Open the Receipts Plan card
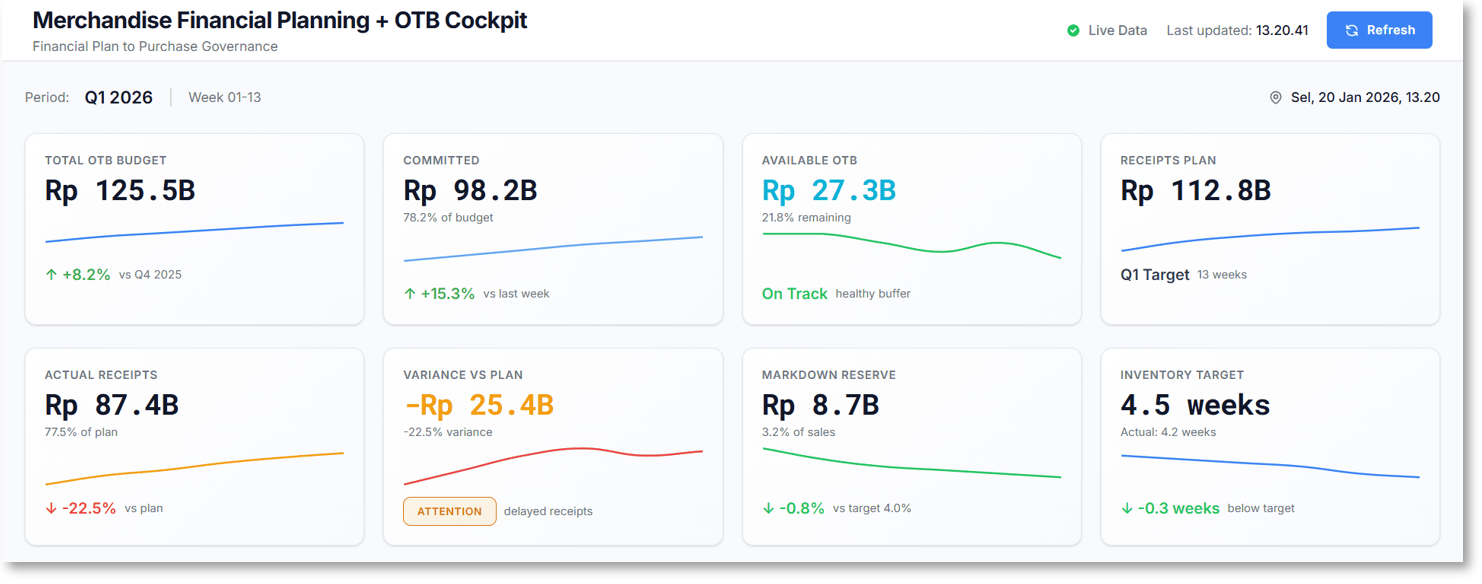Image resolution: width=1482 pixels, height=584 pixels. (x=1269, y=229)
